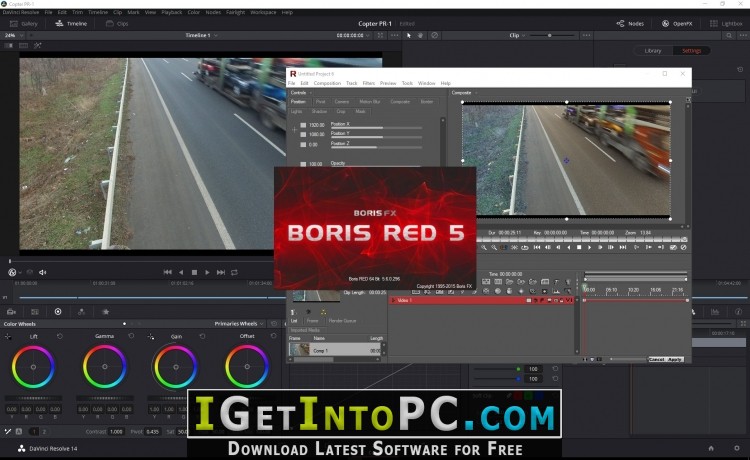Select the hand pan tool in node toolbar
Screen dimensions: 750x460
tap(420, 35)
